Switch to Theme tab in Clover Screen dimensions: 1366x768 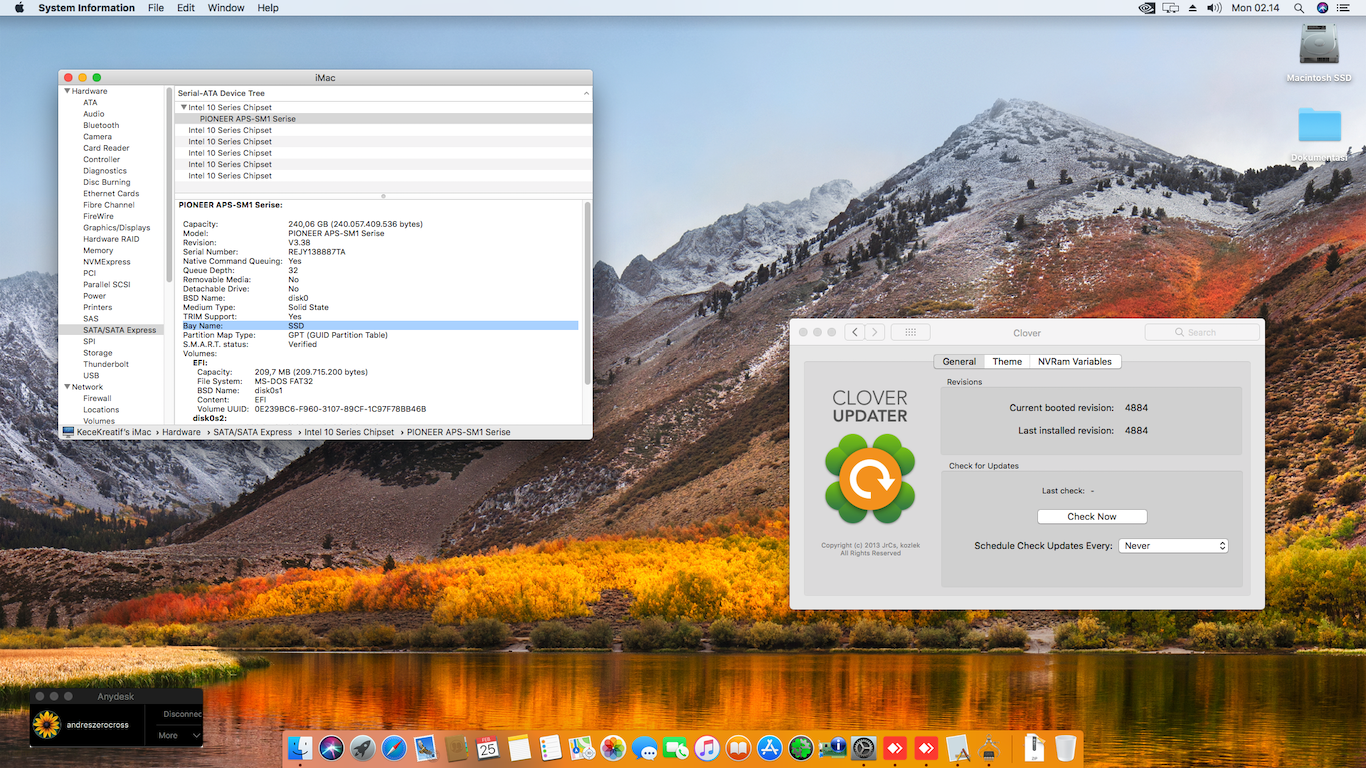tap(1007, 362)
